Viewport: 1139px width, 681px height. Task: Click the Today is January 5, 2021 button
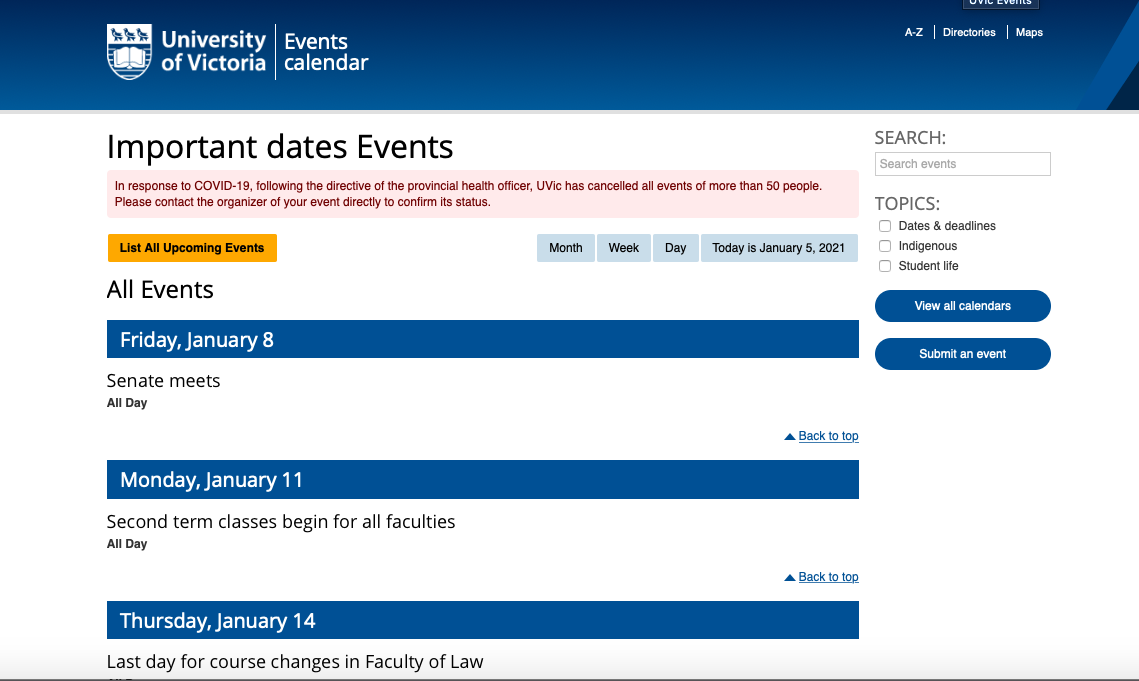click(x=779, y=248)
